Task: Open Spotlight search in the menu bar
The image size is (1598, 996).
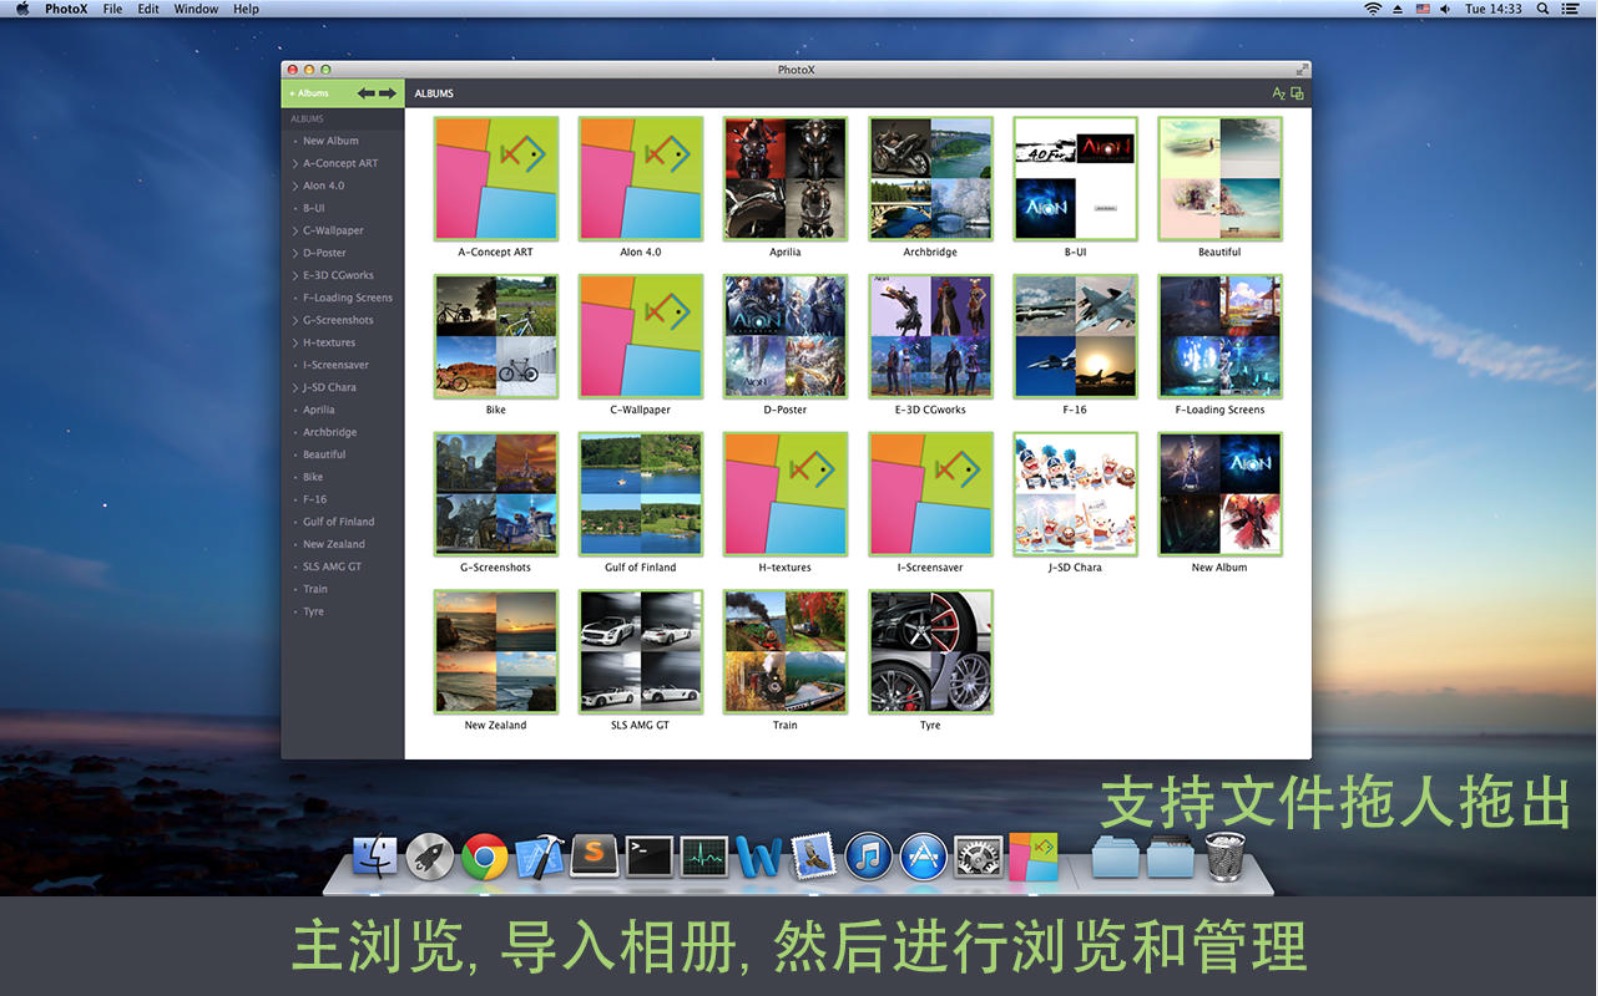Action: [1543, 9]
